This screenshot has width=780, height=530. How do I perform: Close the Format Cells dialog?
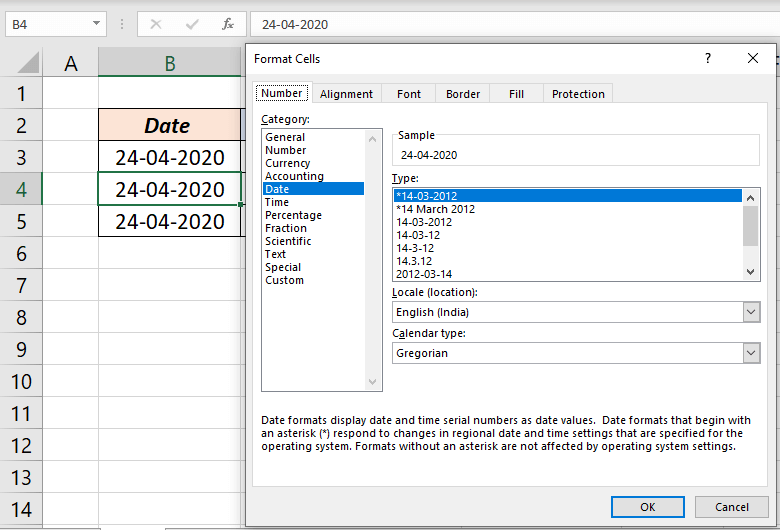[x=753, y=58]
